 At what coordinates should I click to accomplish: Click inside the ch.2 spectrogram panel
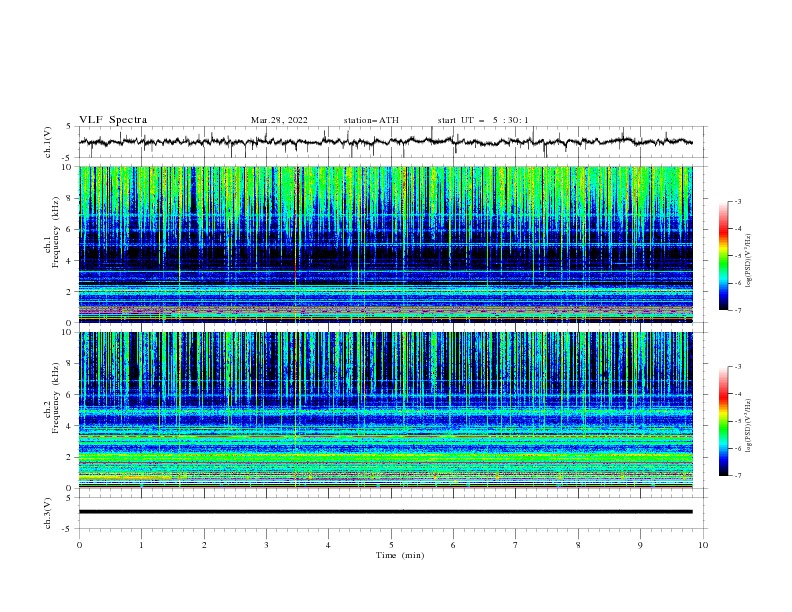(x=385, y=410)
